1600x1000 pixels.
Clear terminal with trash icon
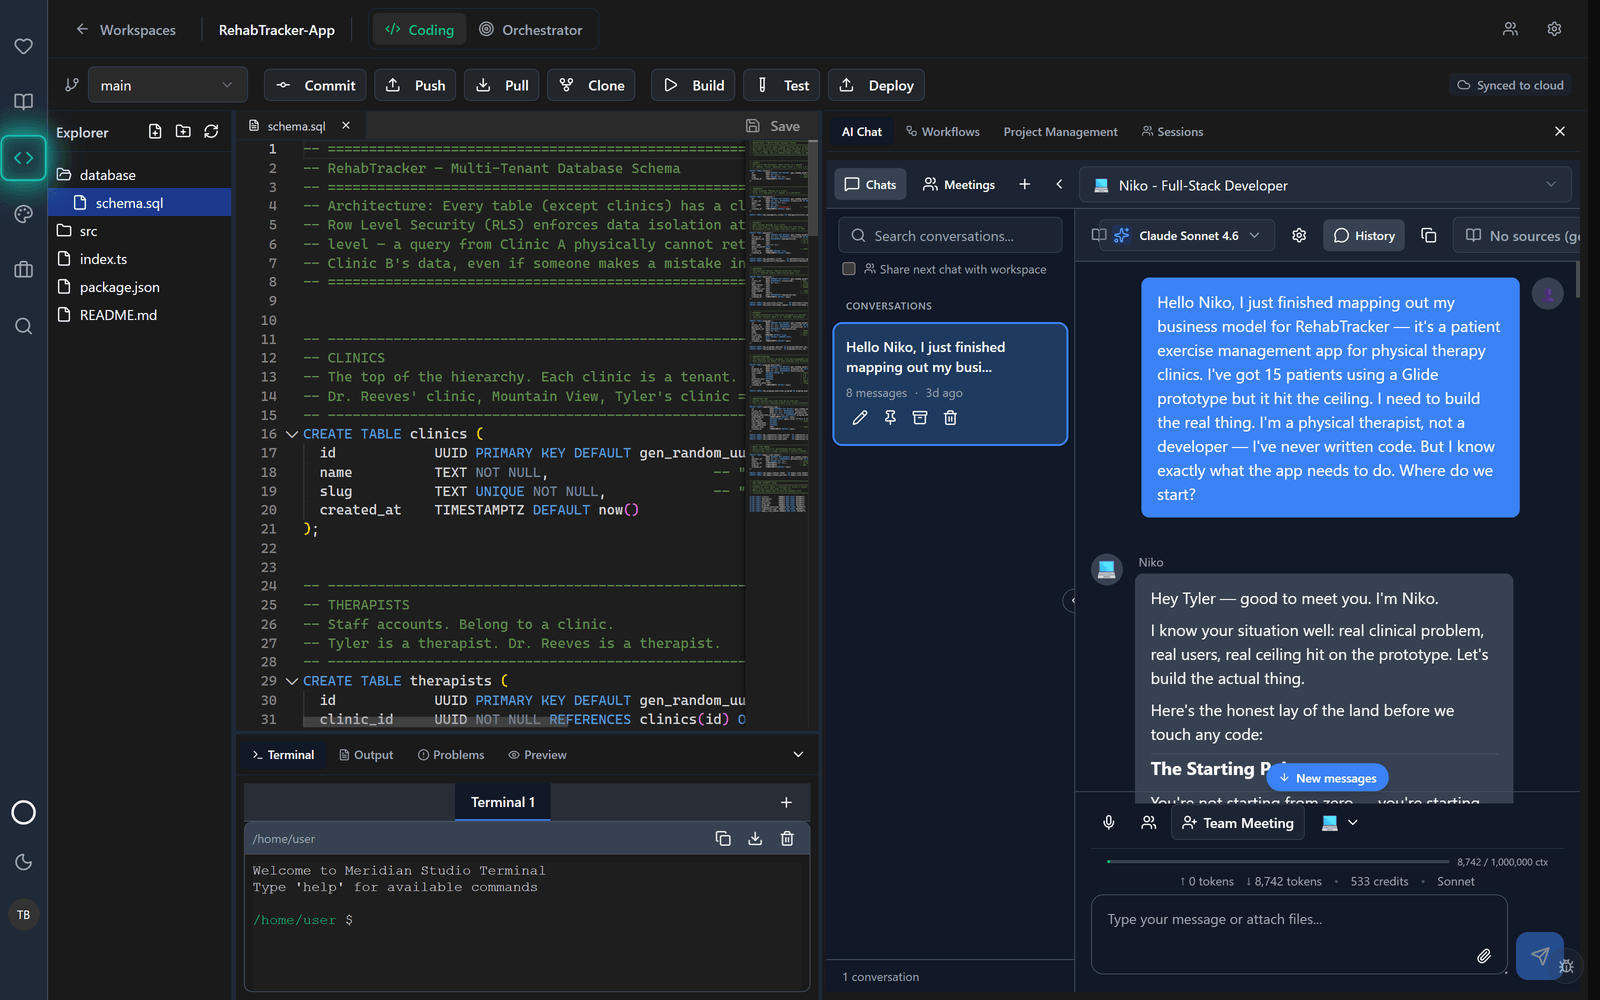(787, 838)
